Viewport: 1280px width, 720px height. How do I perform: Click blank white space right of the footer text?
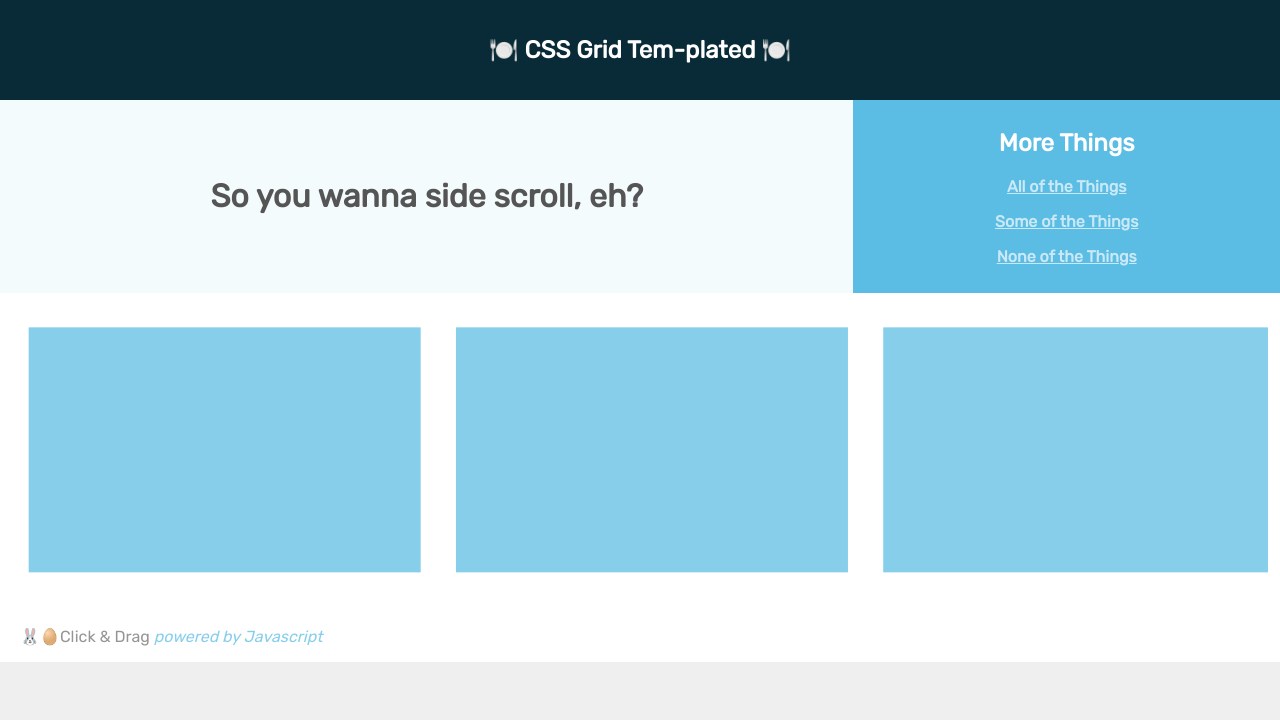coord(800,637)
